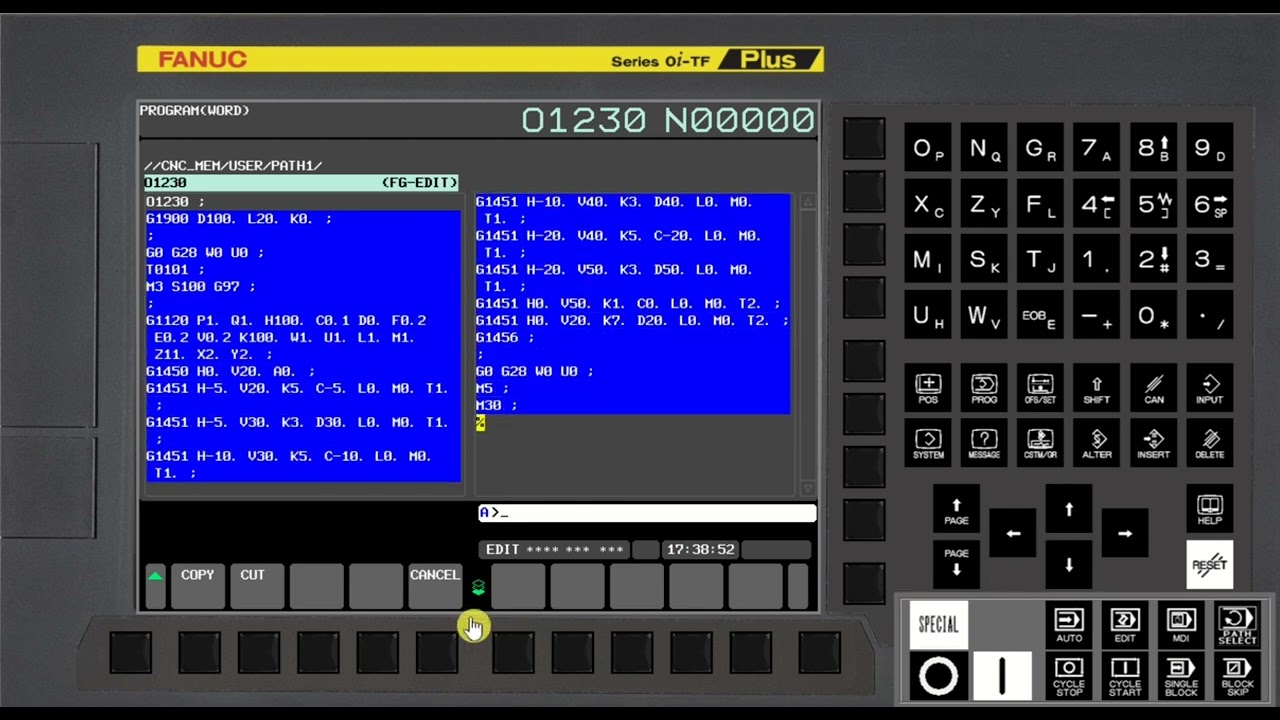Click the PATH SELECT key
1280x720 pixels.
[1237, 625]
